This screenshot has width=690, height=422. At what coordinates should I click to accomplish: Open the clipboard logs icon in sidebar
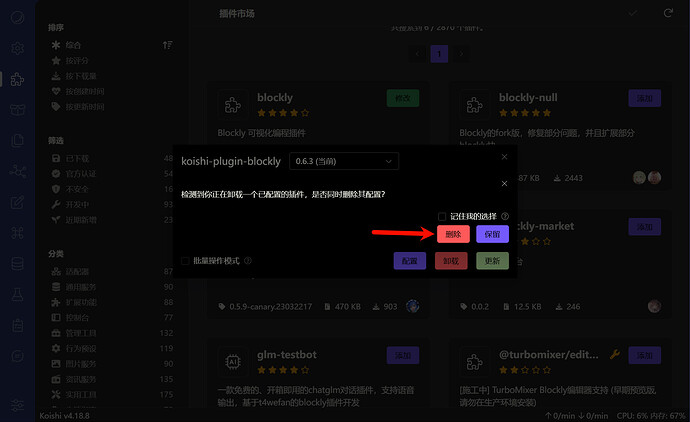17,325
